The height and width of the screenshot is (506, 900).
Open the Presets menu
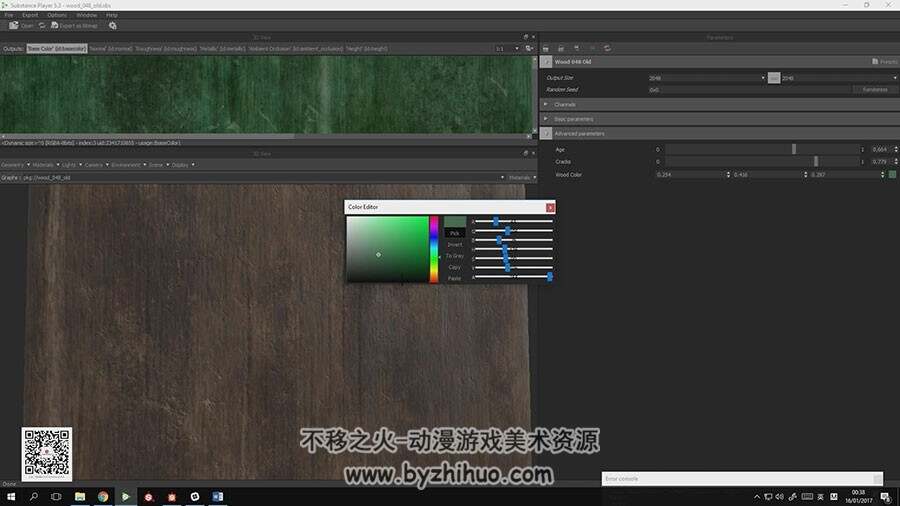[x=885, y=61]
